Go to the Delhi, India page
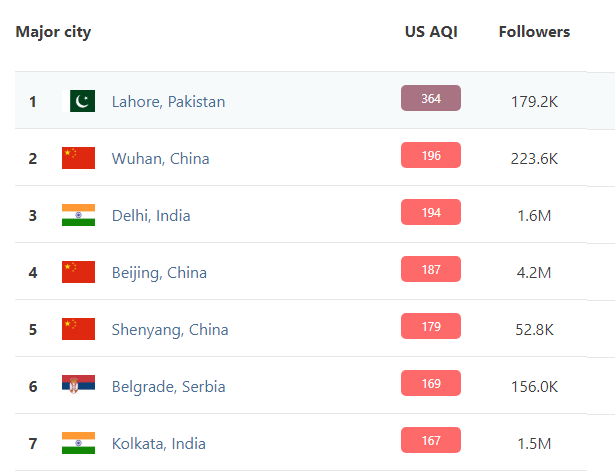The image size is (615, 471). pos(151,215)
